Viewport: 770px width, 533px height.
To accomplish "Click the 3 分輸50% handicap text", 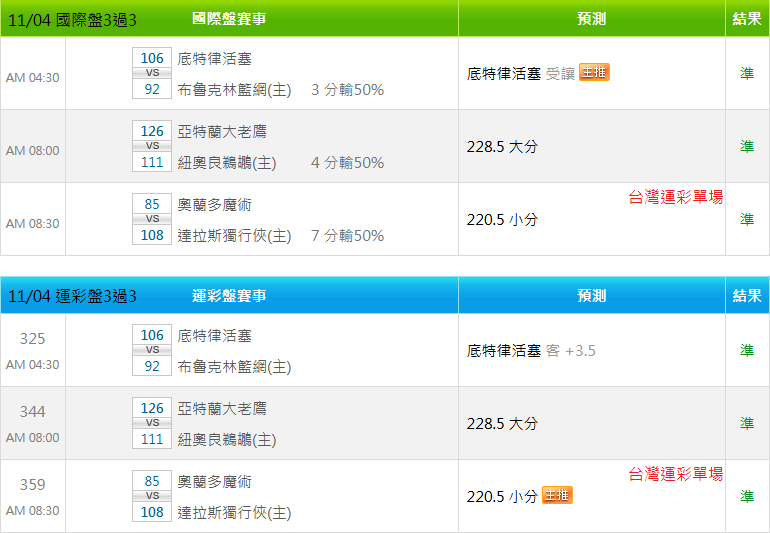I will tap(348, 89).
